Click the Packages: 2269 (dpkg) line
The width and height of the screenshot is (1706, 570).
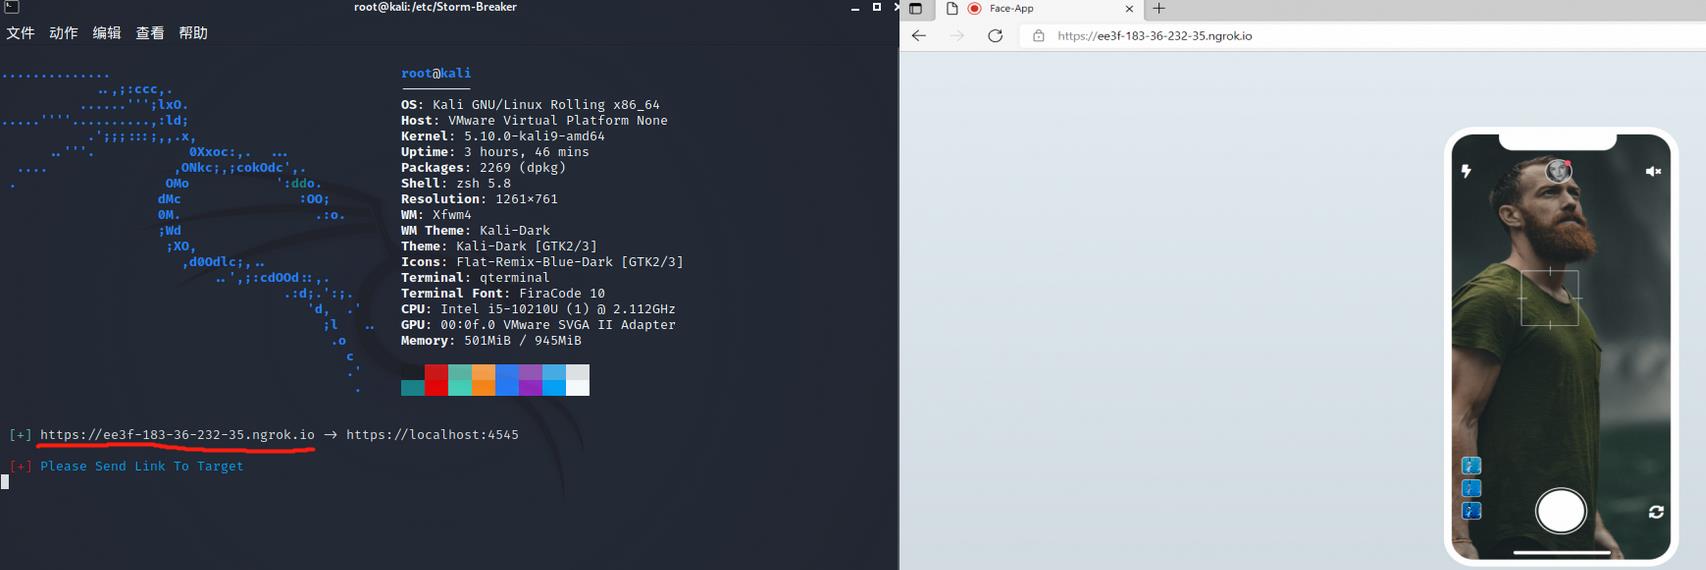click(483, 167)
